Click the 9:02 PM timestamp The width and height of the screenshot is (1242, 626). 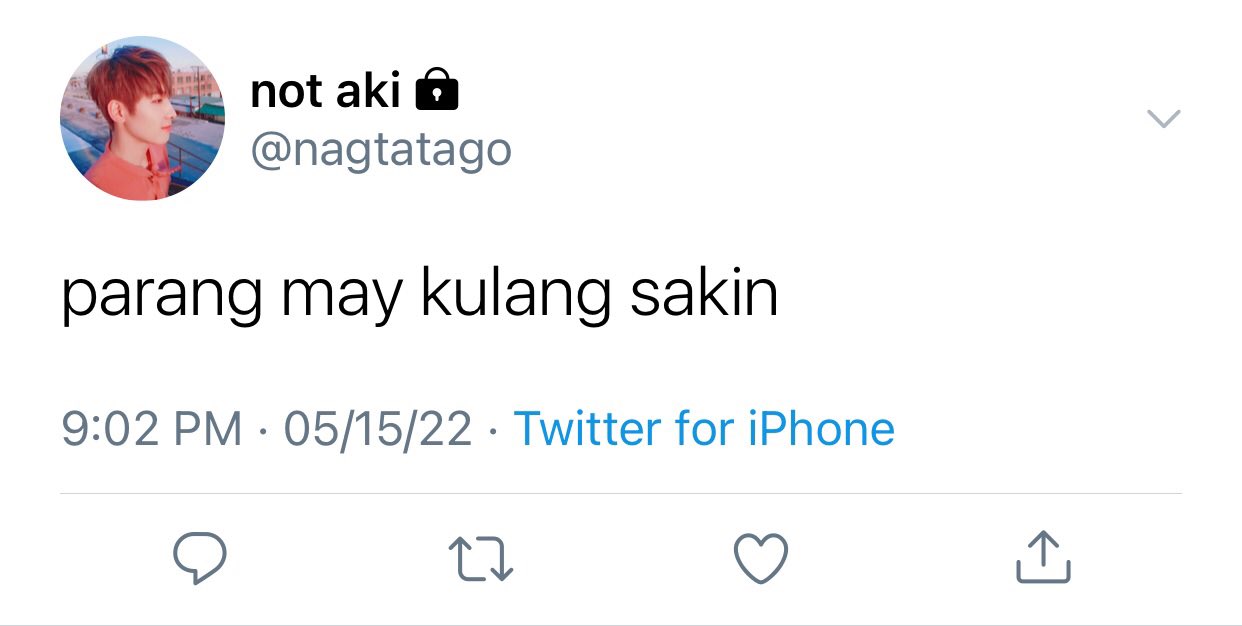(152, 429)
